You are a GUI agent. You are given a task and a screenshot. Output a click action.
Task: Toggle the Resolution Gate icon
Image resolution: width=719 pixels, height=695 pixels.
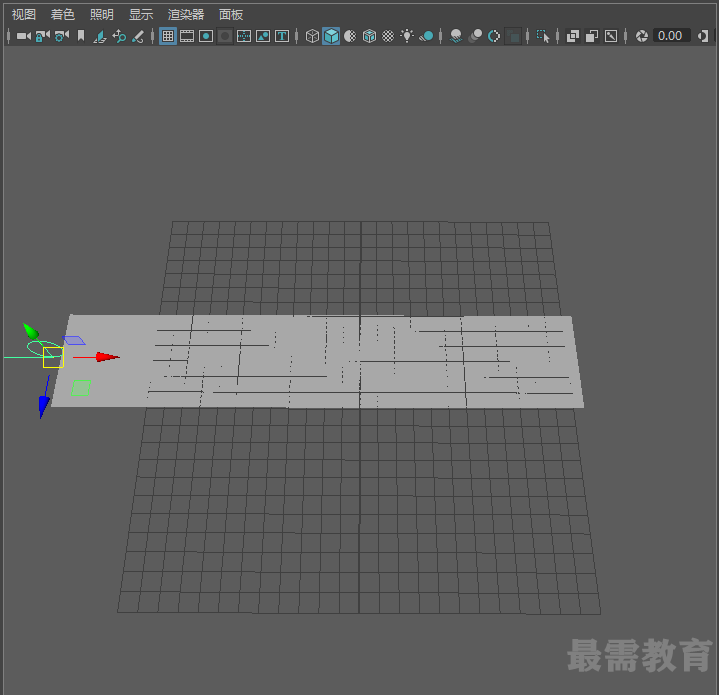coord(206,36)
